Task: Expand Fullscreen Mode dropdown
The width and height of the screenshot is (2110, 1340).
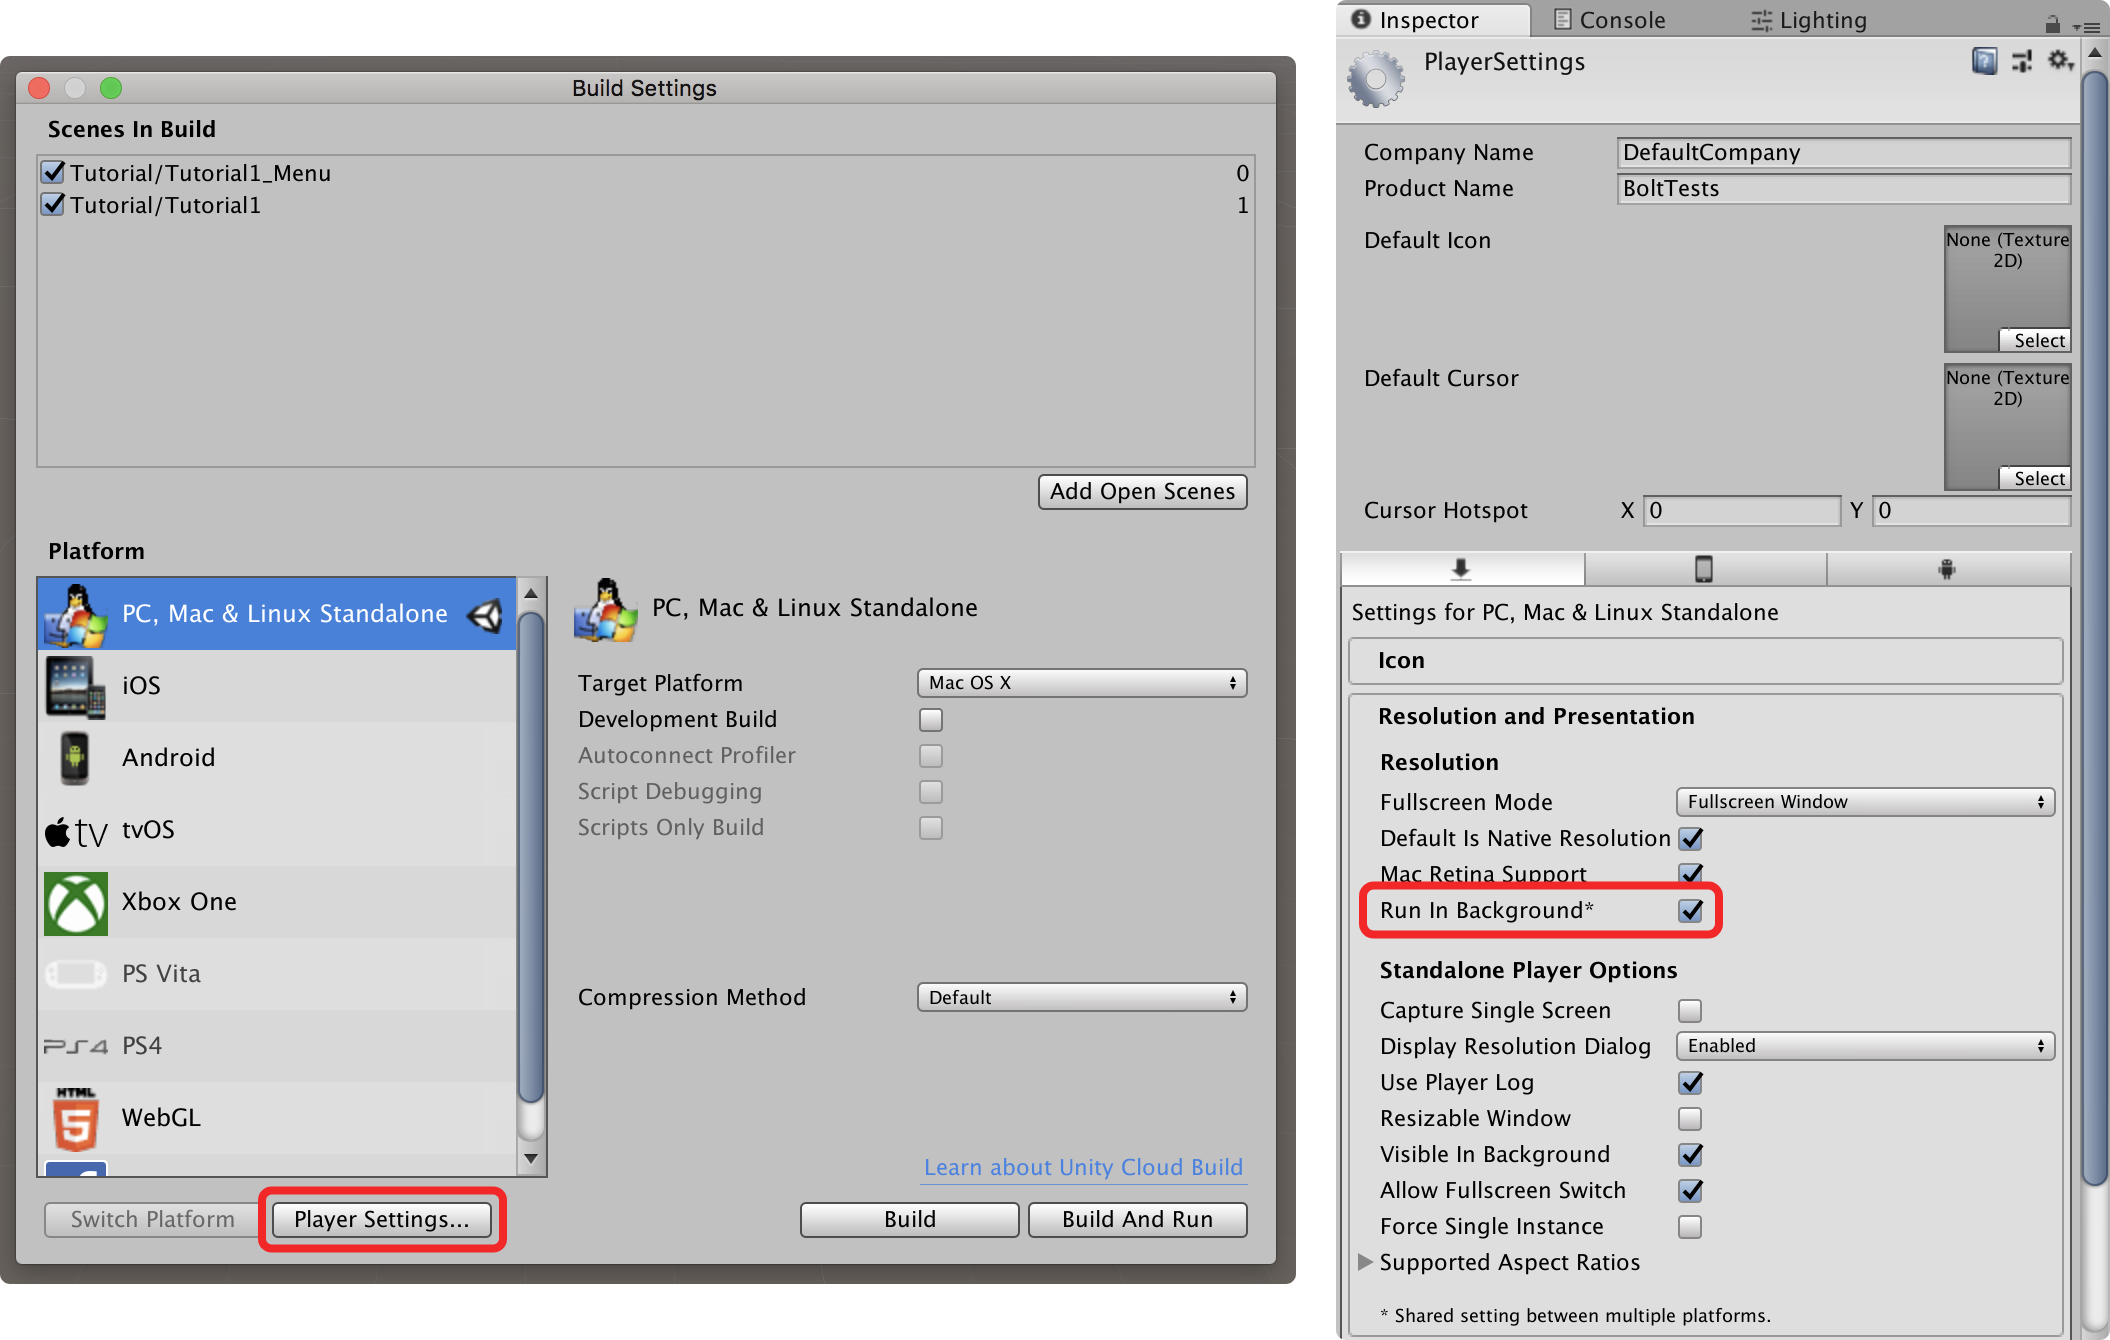Action: 1861,802
